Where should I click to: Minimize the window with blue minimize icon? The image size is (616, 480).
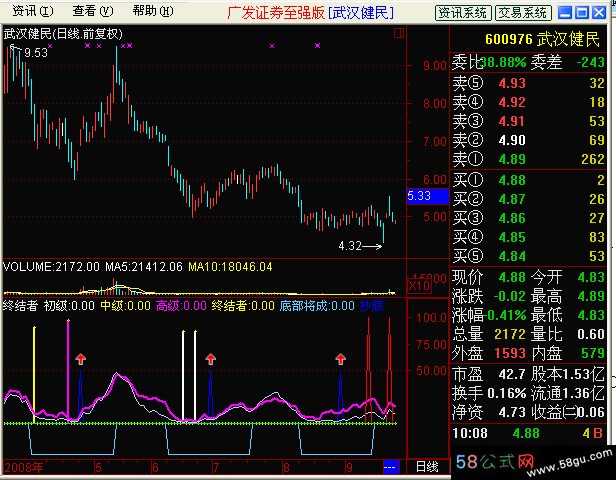tap(565, 13)
